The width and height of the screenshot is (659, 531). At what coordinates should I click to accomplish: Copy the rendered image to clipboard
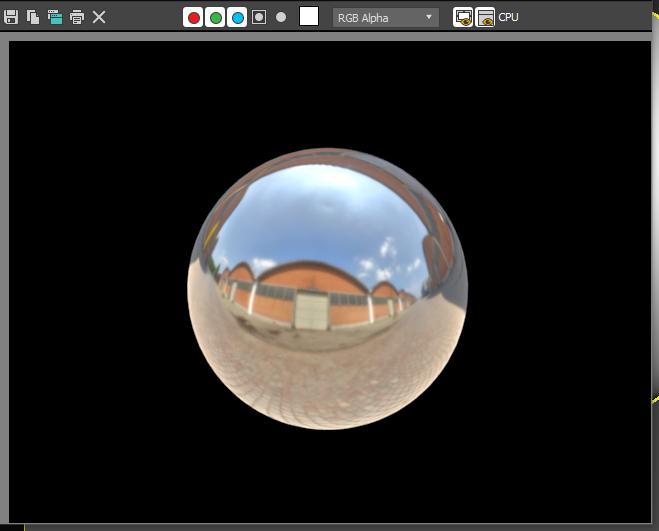click(x=33, y=17)
